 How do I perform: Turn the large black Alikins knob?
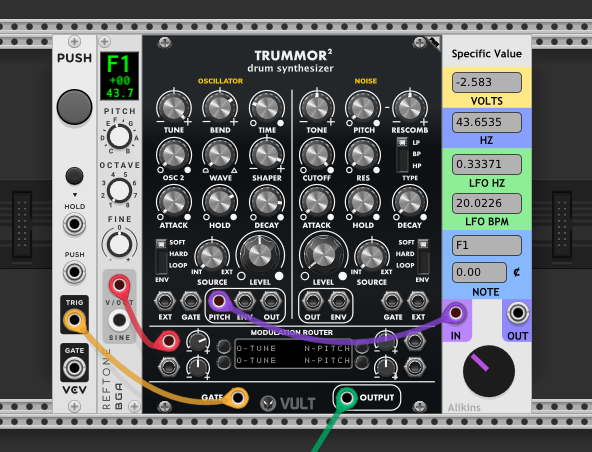point(489,371)
